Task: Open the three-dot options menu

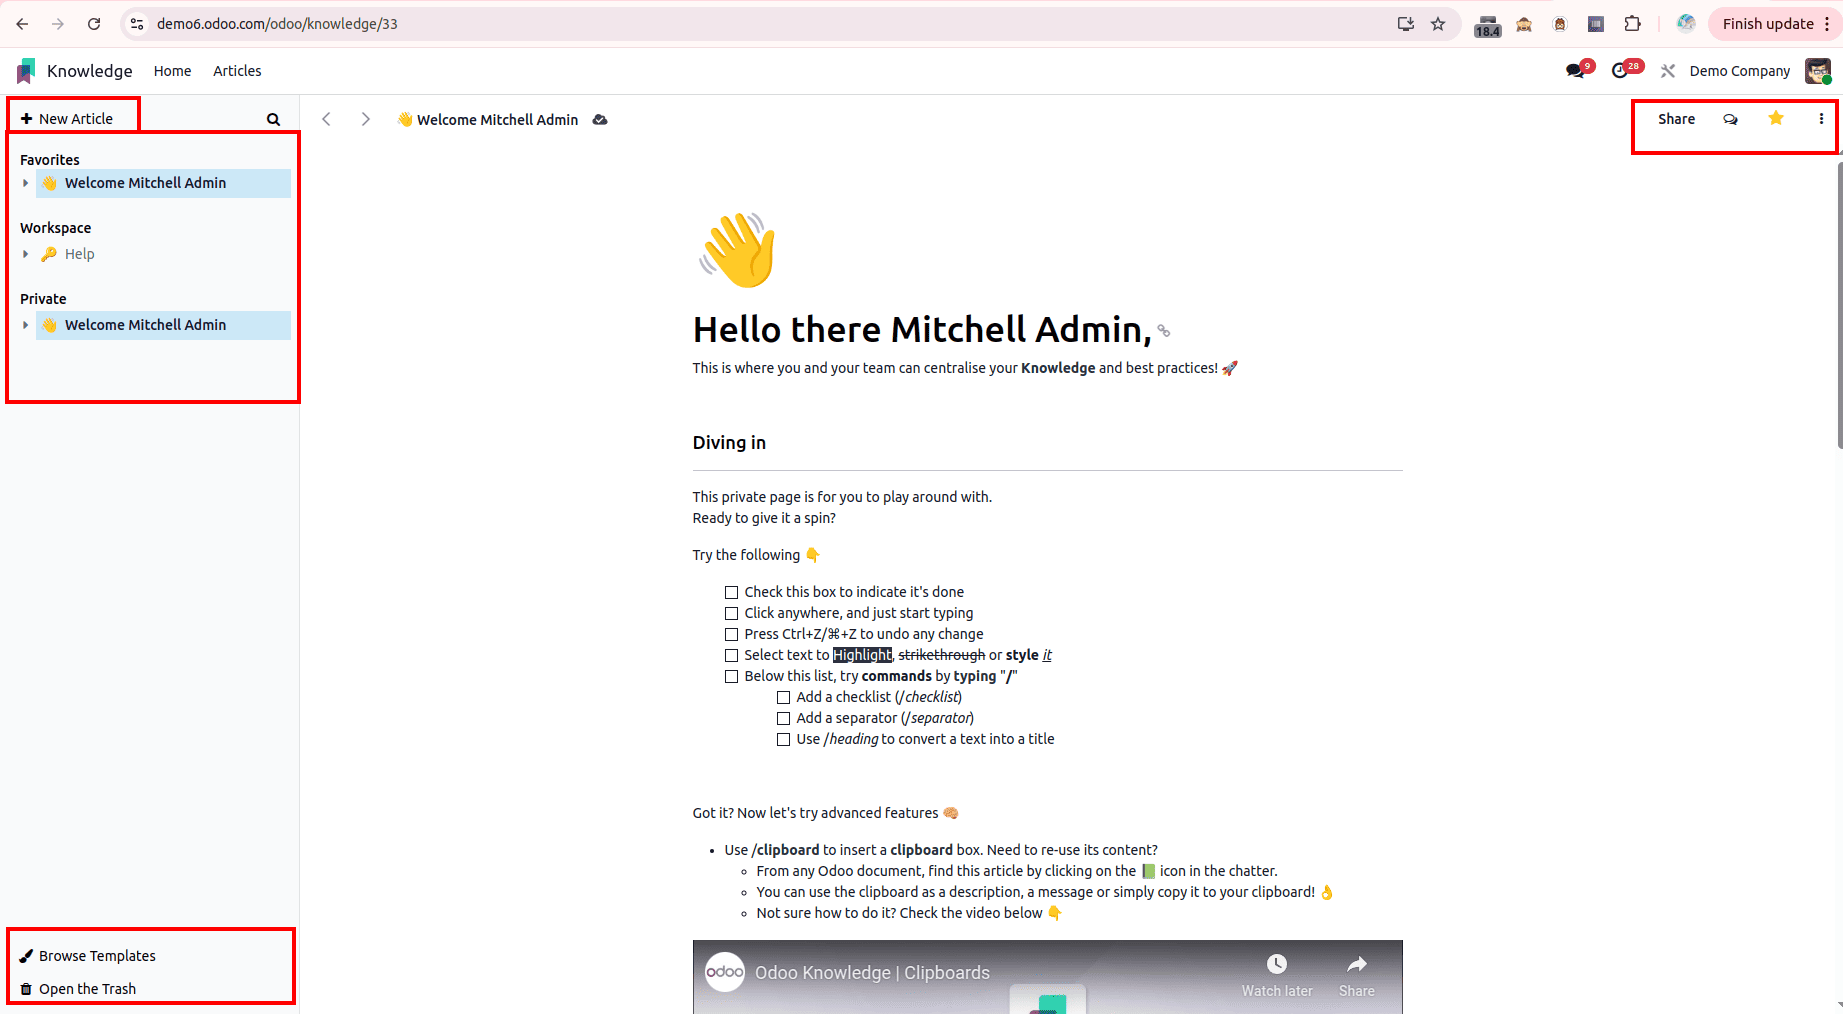Action: pos(1820,118)
